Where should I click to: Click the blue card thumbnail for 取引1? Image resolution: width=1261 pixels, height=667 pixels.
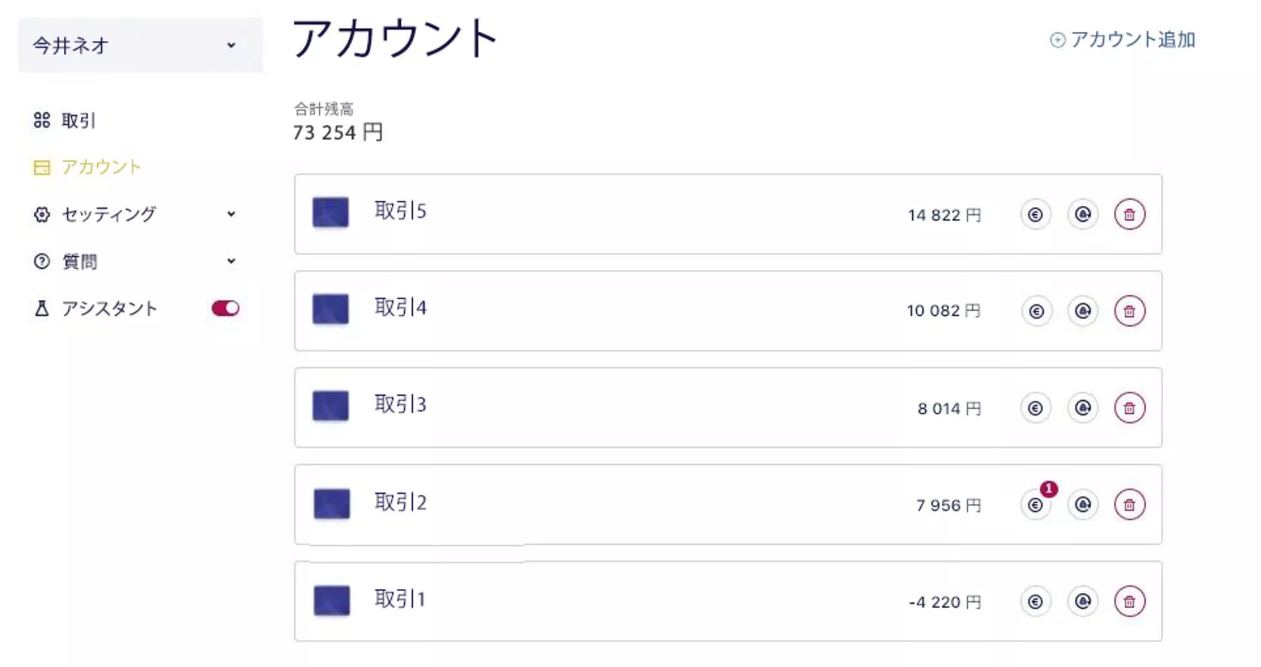point(331,601)
